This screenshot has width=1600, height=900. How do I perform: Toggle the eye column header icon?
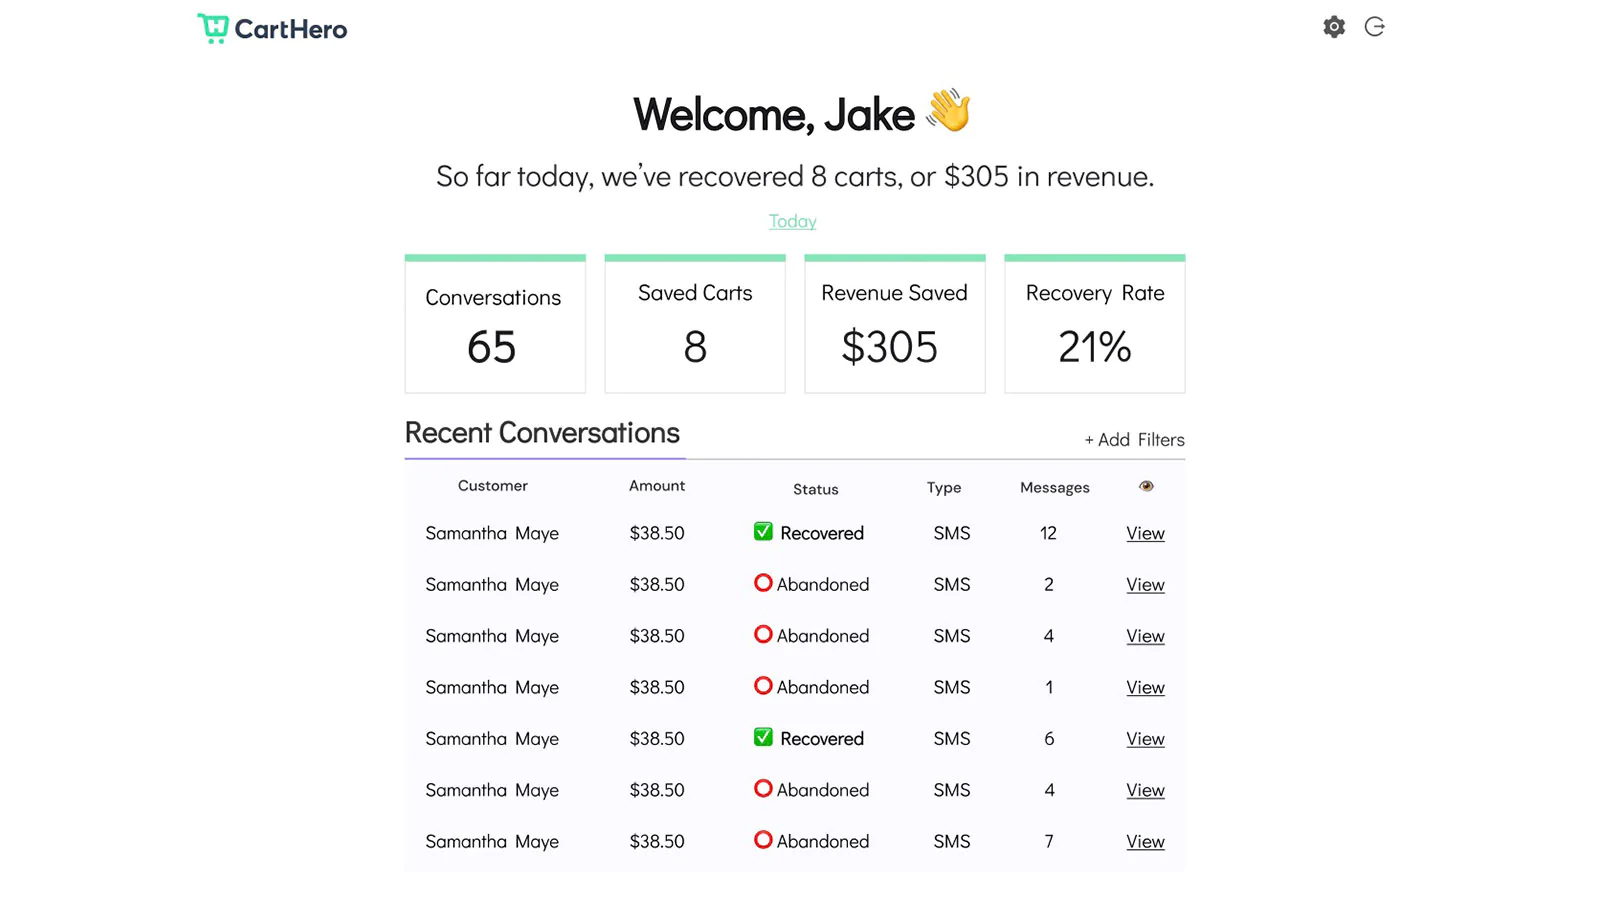(1146, 486)
